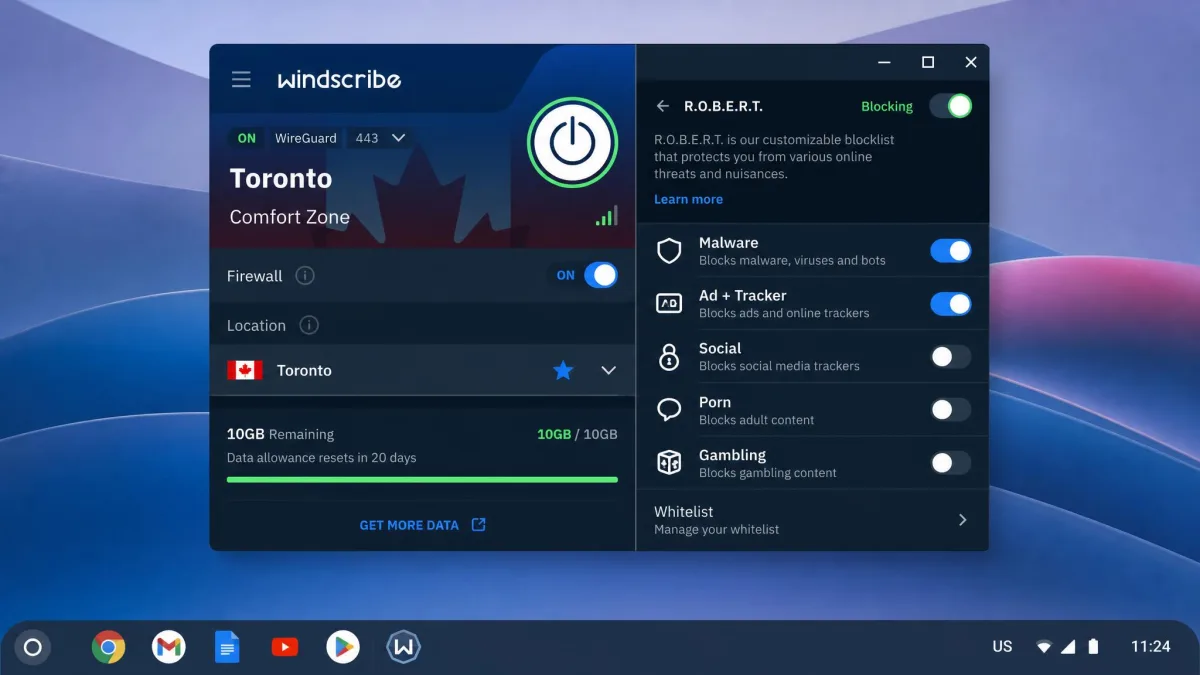
Task: Minimize the Windscribe window
Action: tap(884, 62)
